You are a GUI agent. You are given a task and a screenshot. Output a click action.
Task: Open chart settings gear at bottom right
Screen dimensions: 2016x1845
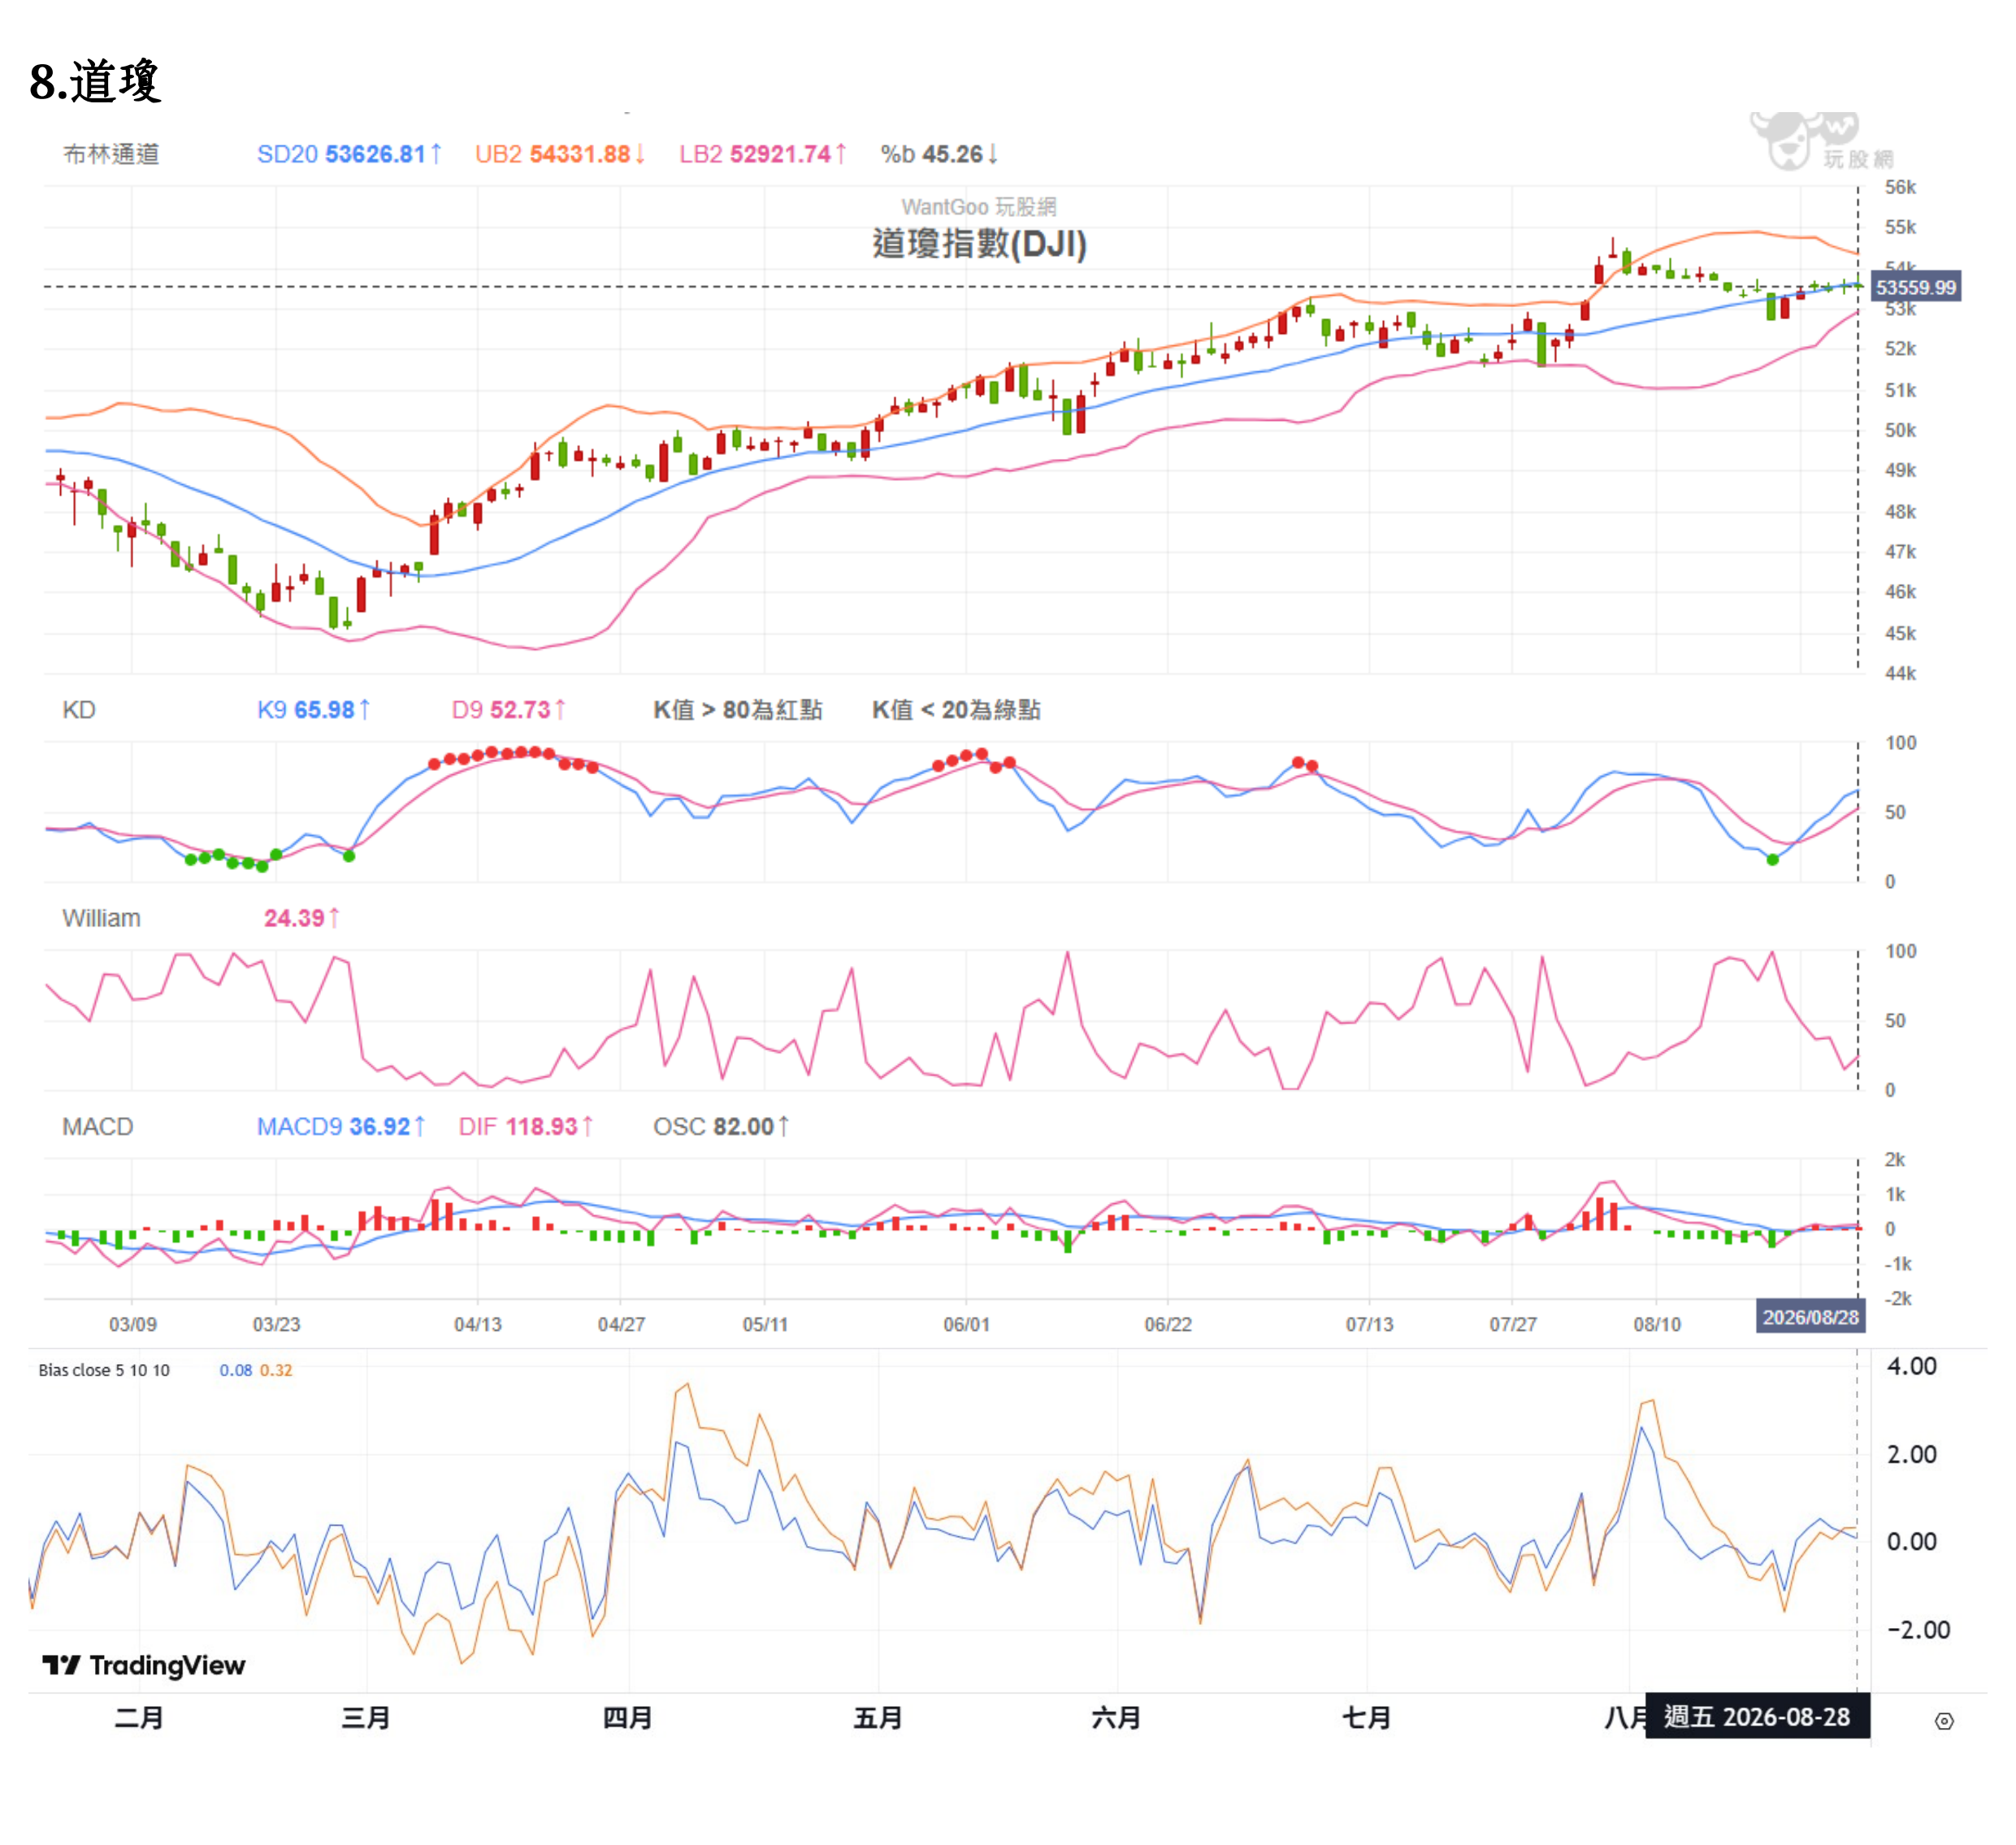coord(1943,1721)
